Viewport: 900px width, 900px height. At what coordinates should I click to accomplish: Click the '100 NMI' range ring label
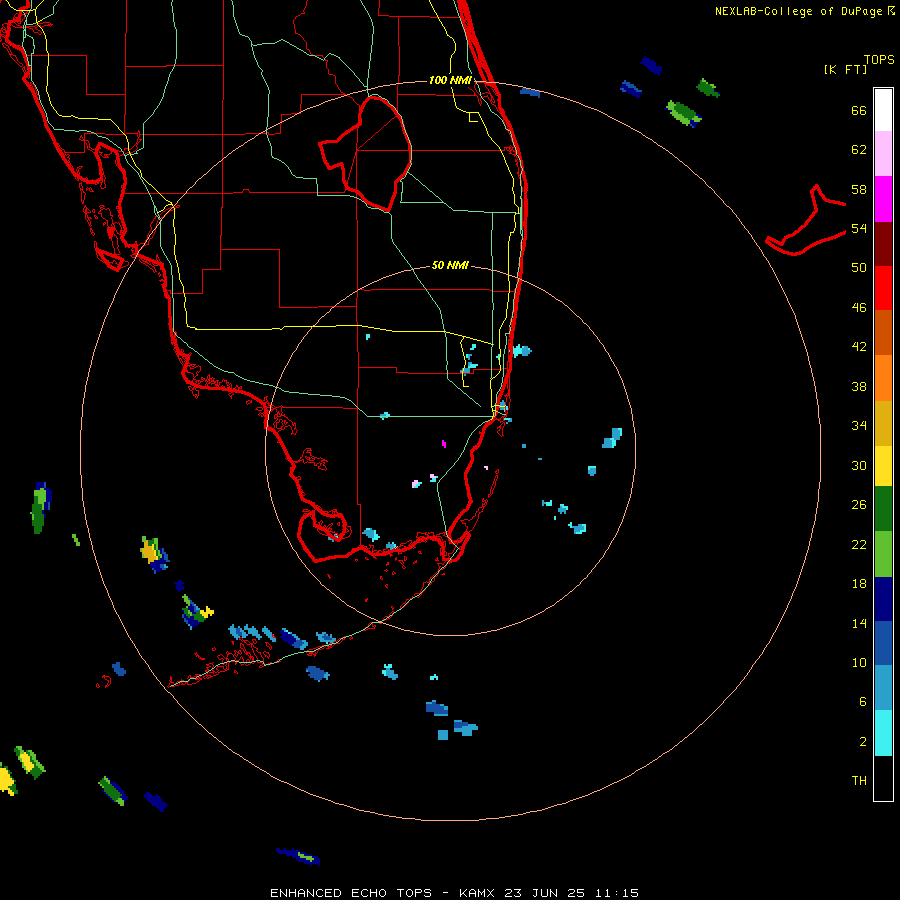pyautogui.click(x=450, y=80)
